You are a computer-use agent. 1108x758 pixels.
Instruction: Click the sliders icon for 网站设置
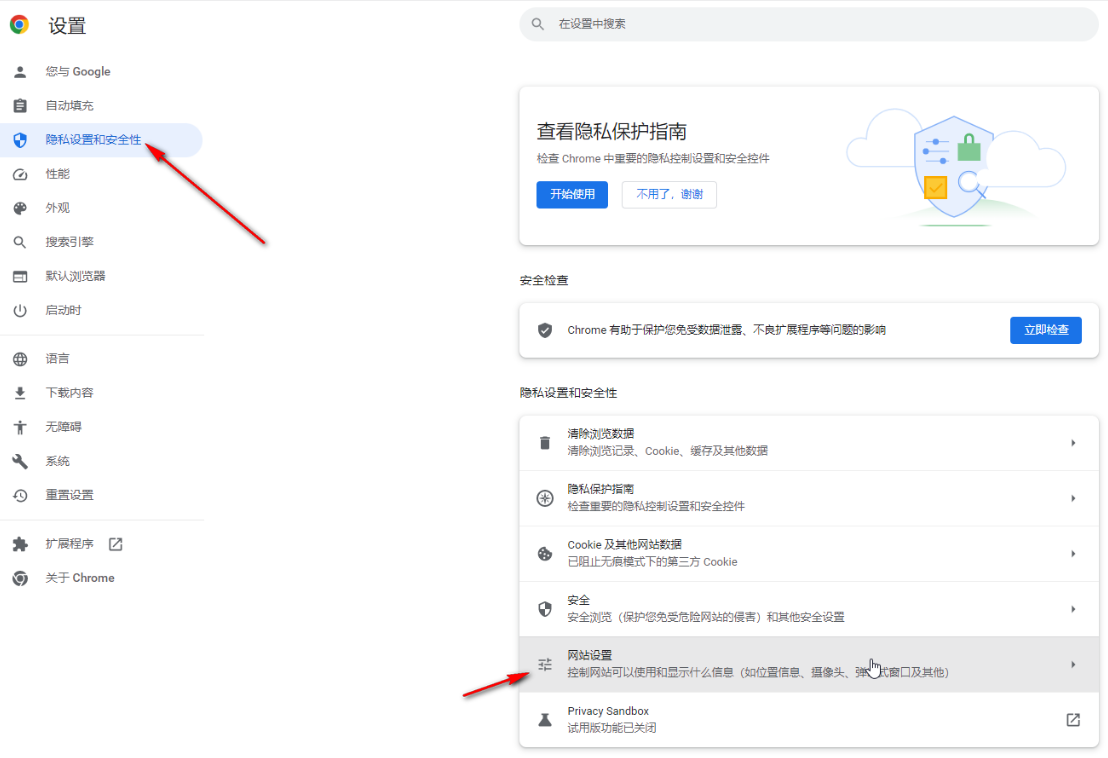pyautogui.click(x=545, y=665)
